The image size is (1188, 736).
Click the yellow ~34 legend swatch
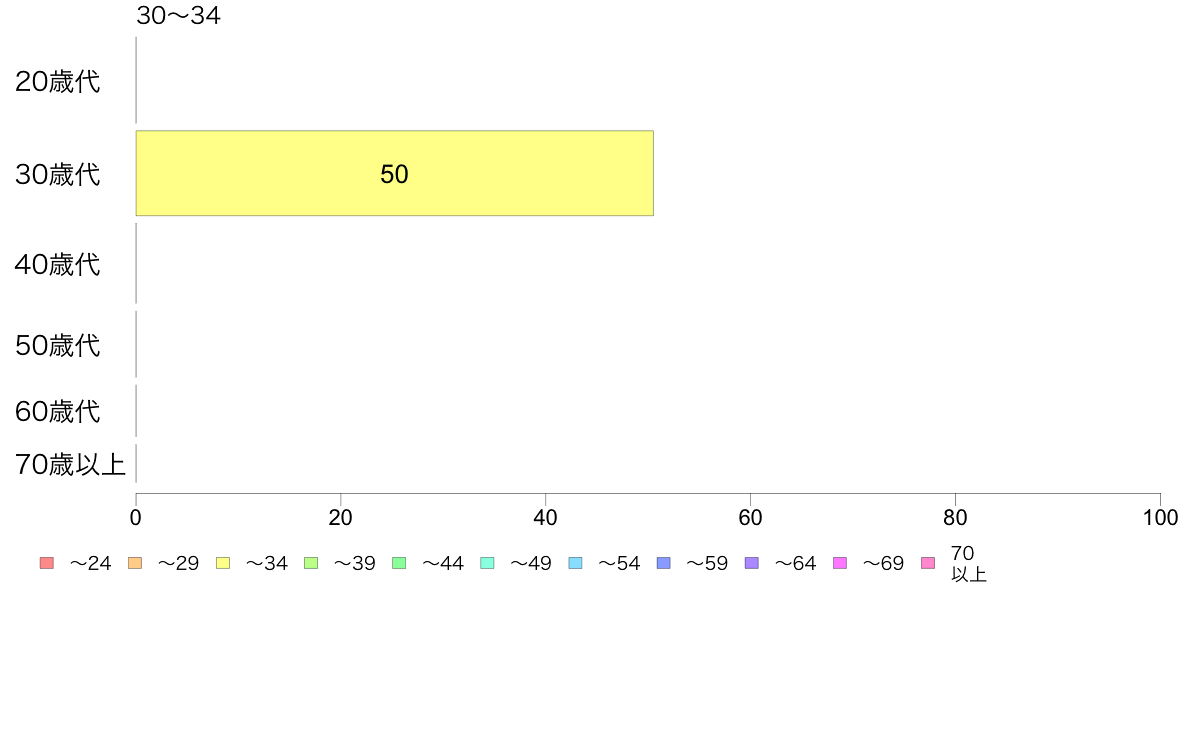223,563
